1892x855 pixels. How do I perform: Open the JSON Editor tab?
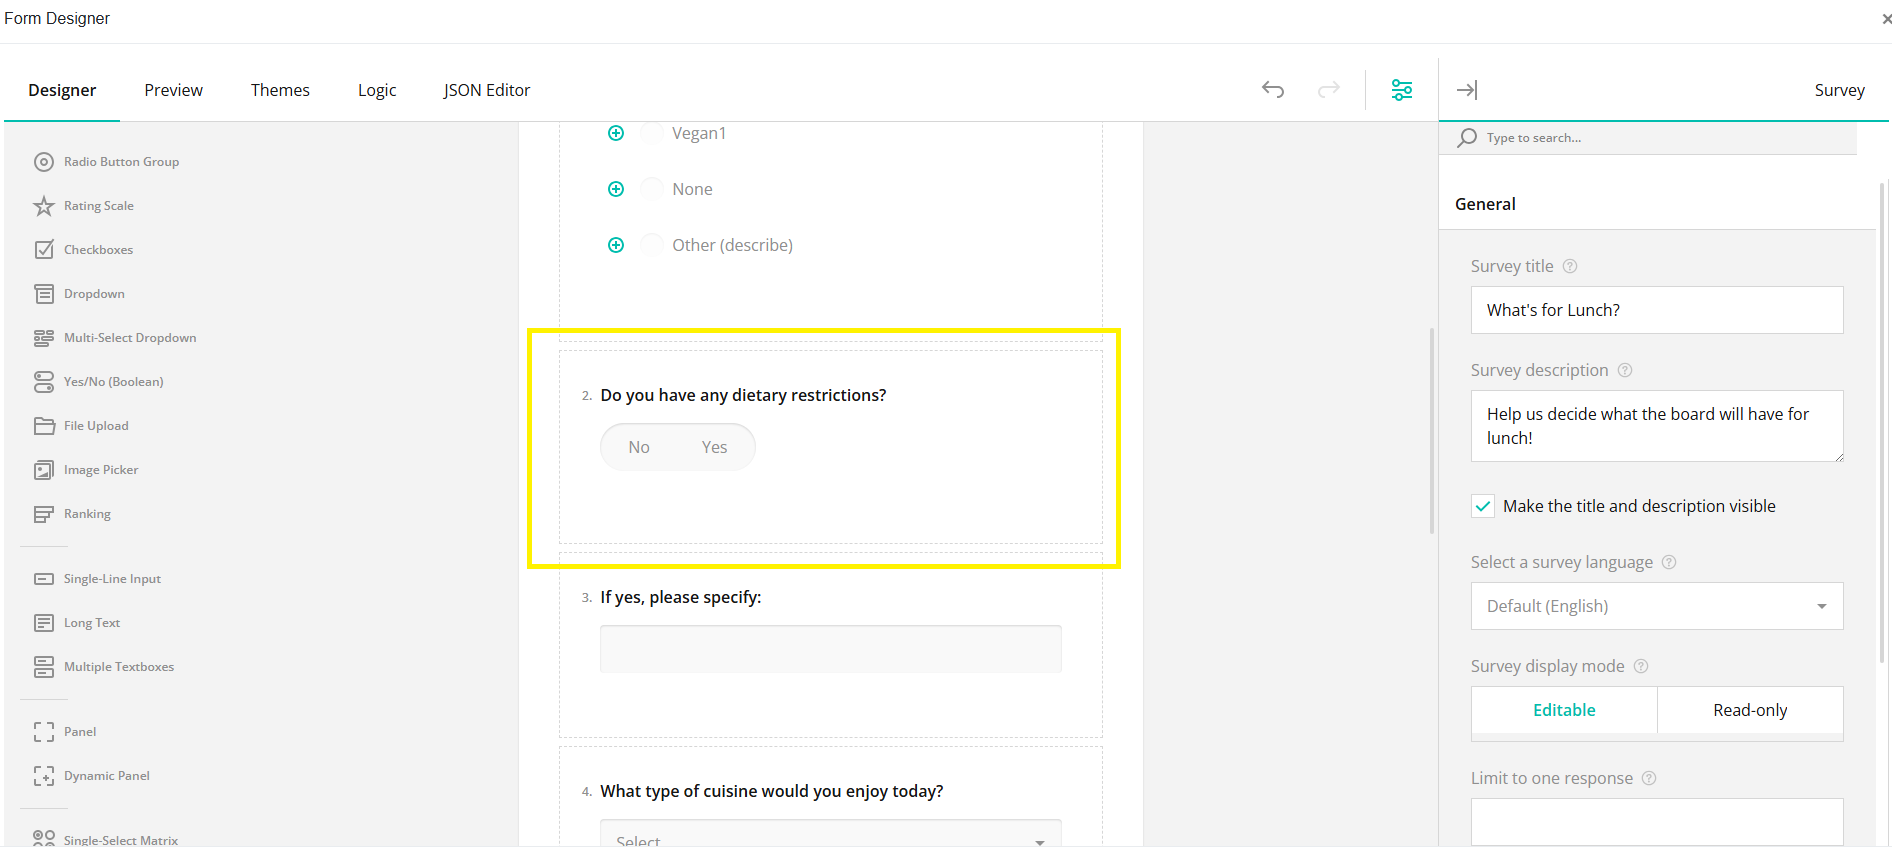click(487, 90)
